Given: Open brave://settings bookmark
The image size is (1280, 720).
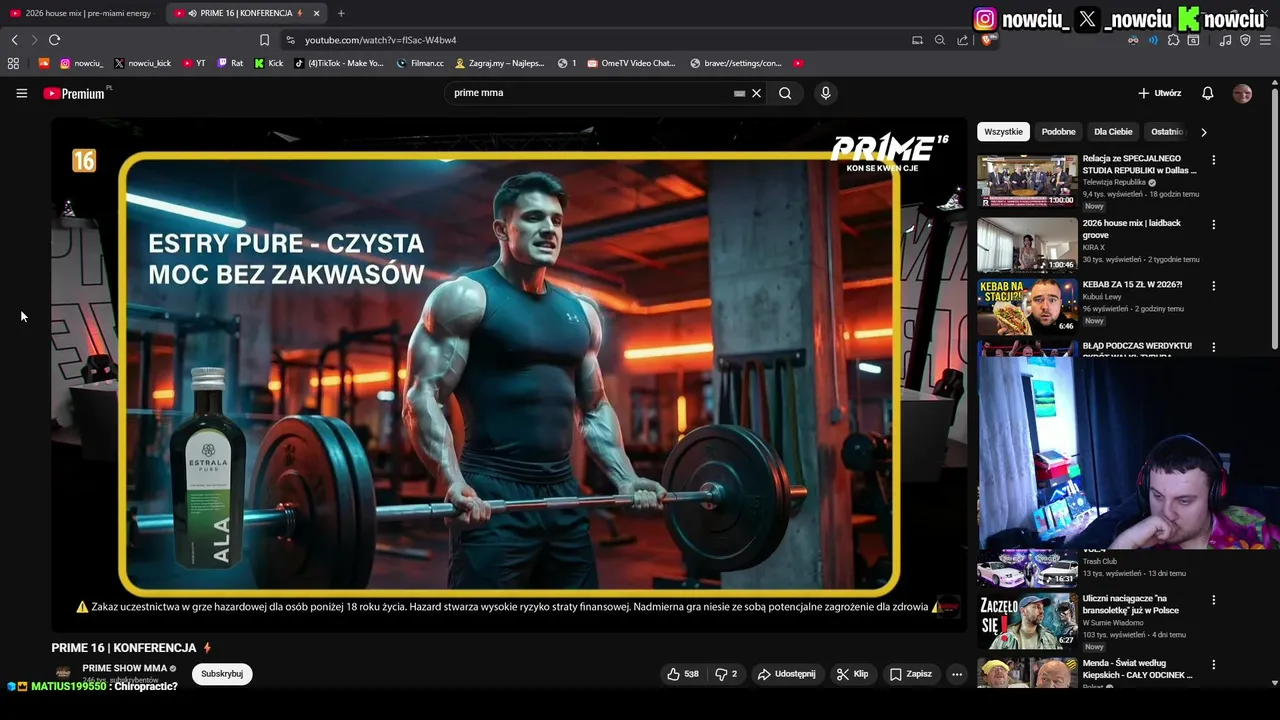Looking at the screenshot, I should (735, 63).
